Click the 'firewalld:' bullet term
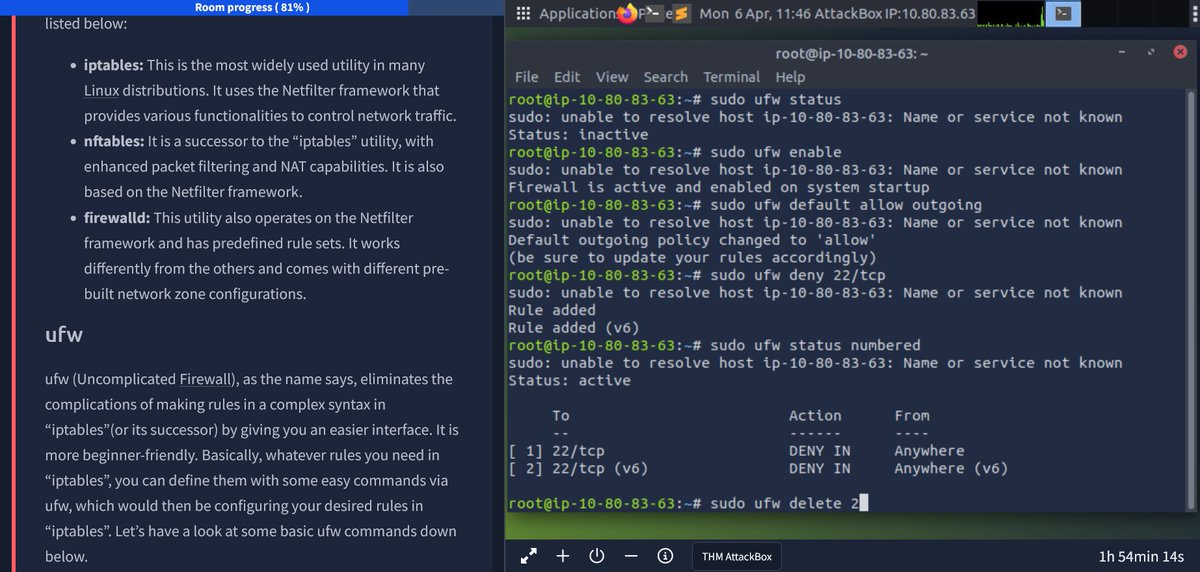The width and height of the screenshot is (1200, 572). (x=117, y=217)
